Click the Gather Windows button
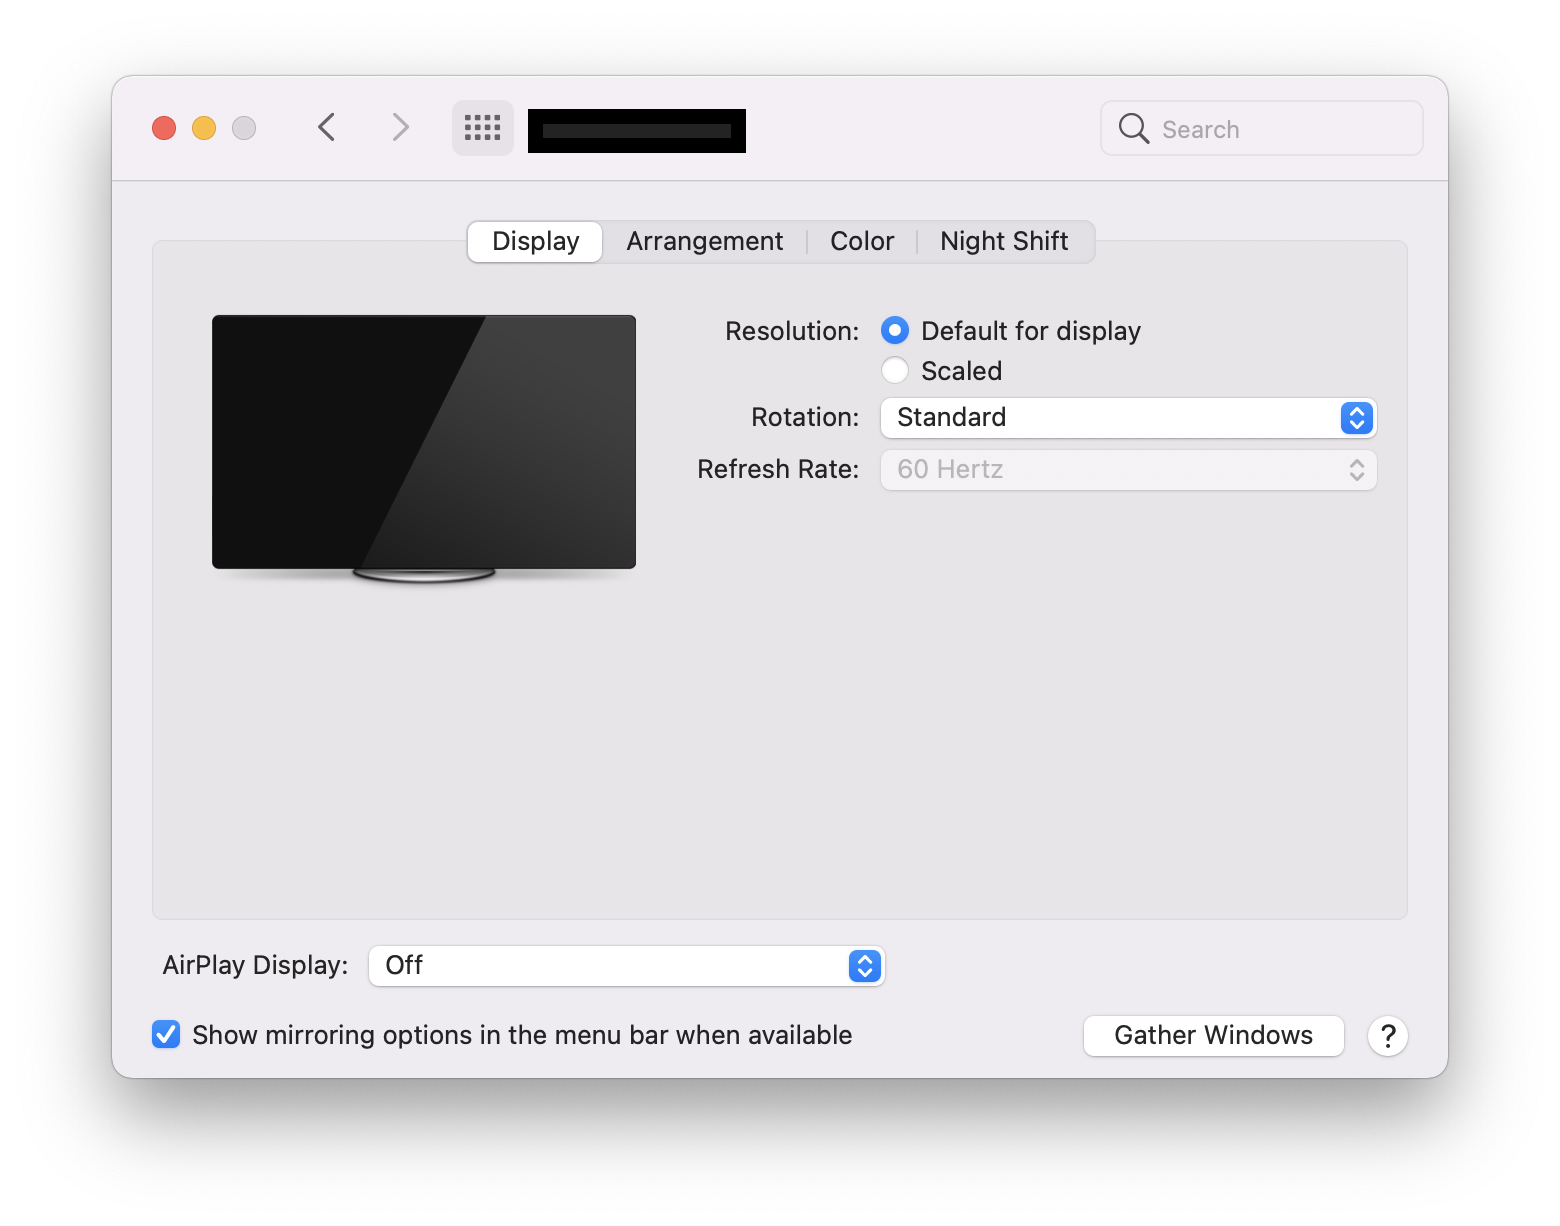 pos(1213,1036)
